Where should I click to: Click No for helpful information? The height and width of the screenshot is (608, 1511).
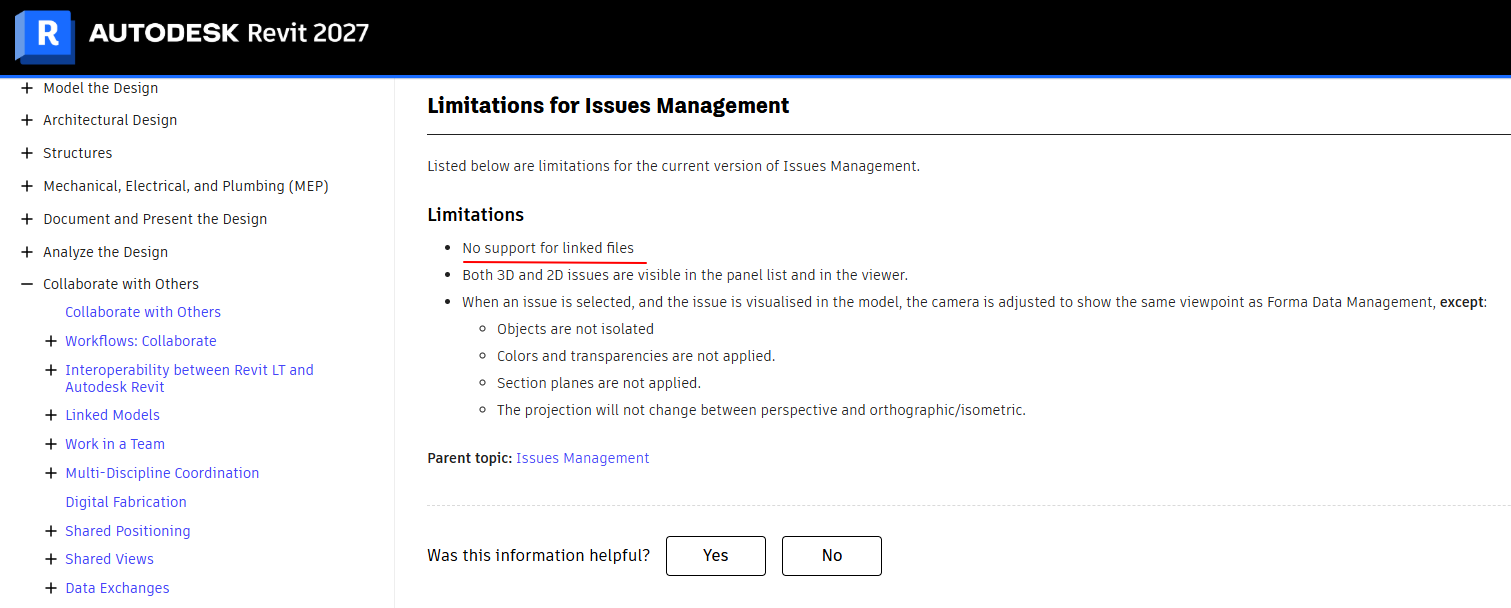click(832, 556)
